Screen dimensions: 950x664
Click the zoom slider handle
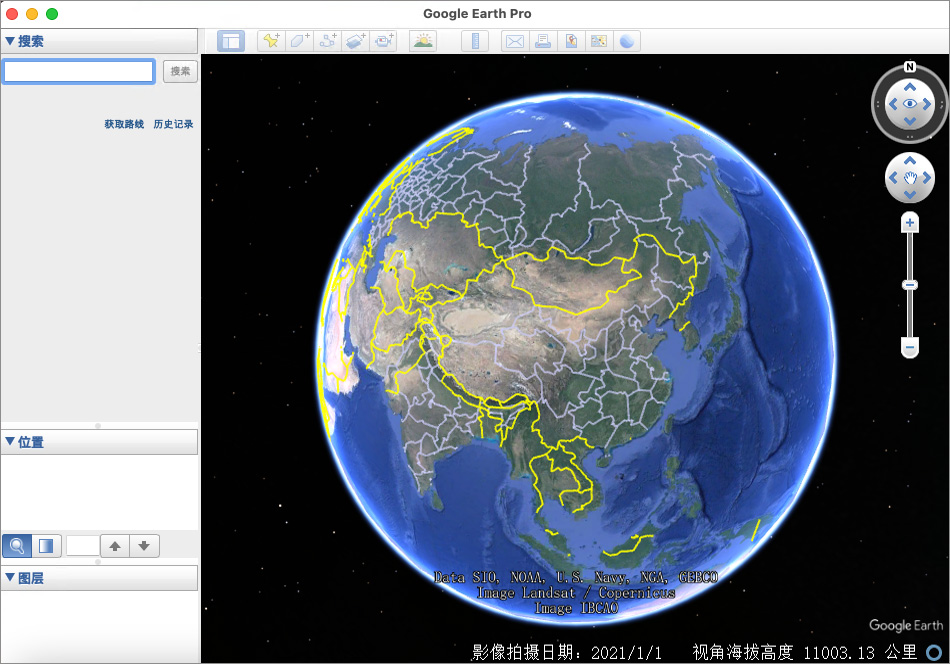[909, 285]
